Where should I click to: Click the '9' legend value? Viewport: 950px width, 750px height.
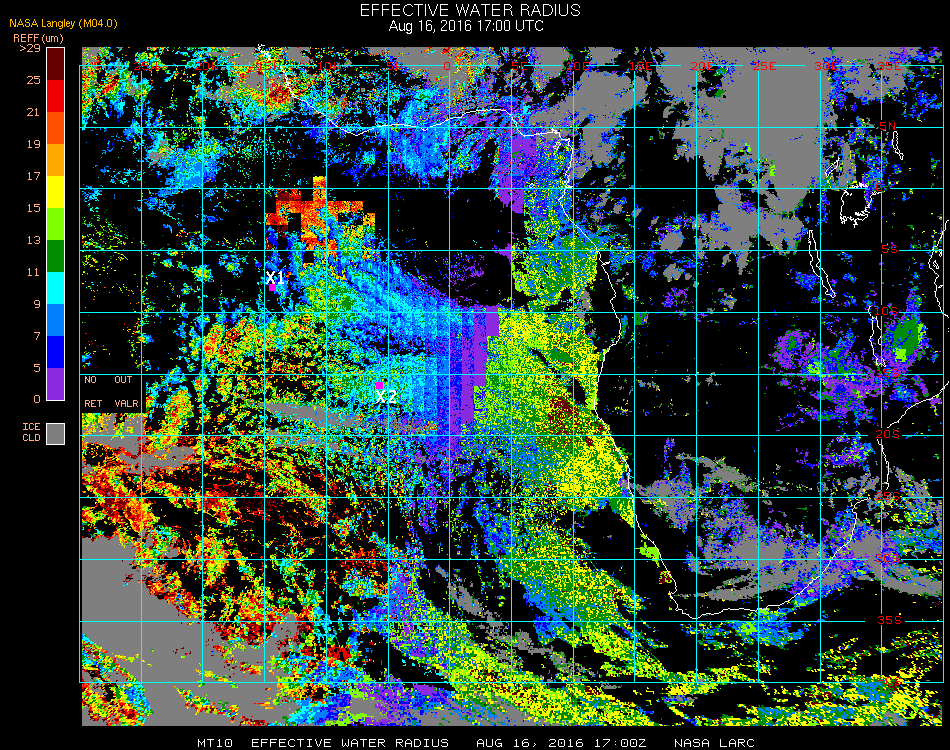tap(37, 304)
